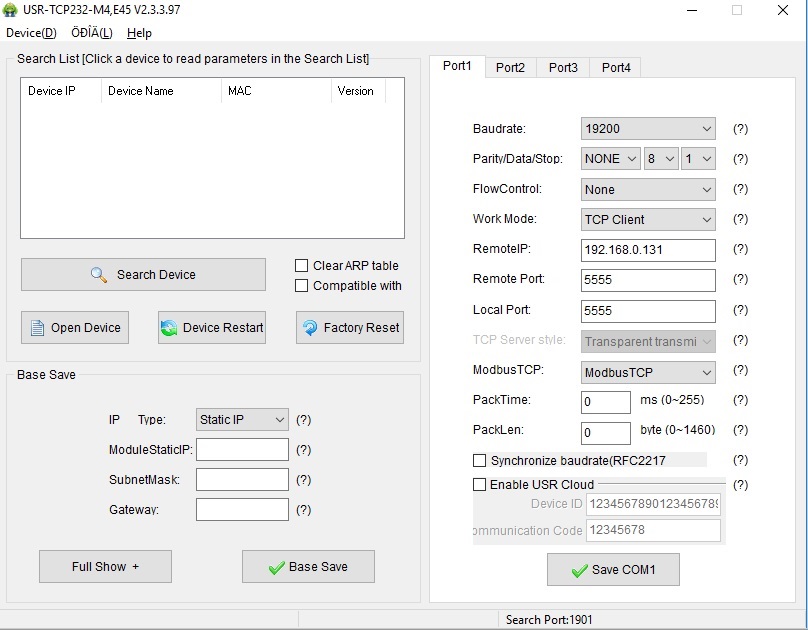This screenshot has height=630, width=808.
Task: Switch to the Port2 tab
Action: pyautogui.click(x=510, y=67)
